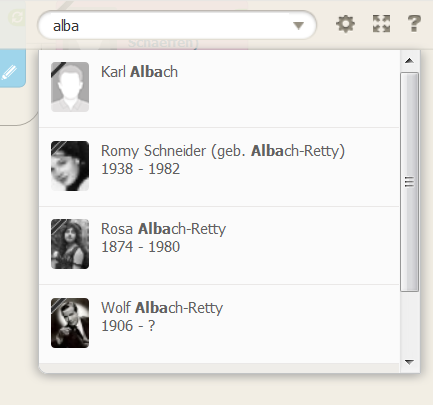
Task: Click the blue pencil edit tab
Action: pyautogui.click(x=10, y=68)
